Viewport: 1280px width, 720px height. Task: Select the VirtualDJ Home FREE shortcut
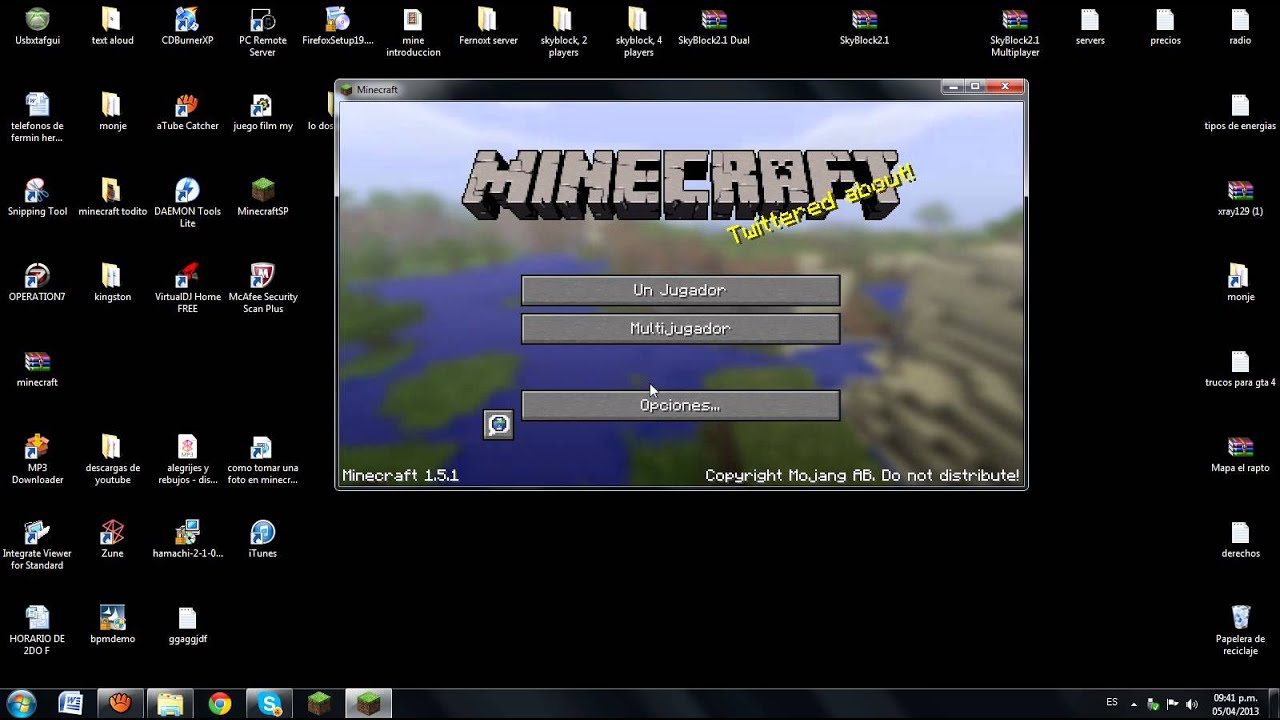[187, 289]
